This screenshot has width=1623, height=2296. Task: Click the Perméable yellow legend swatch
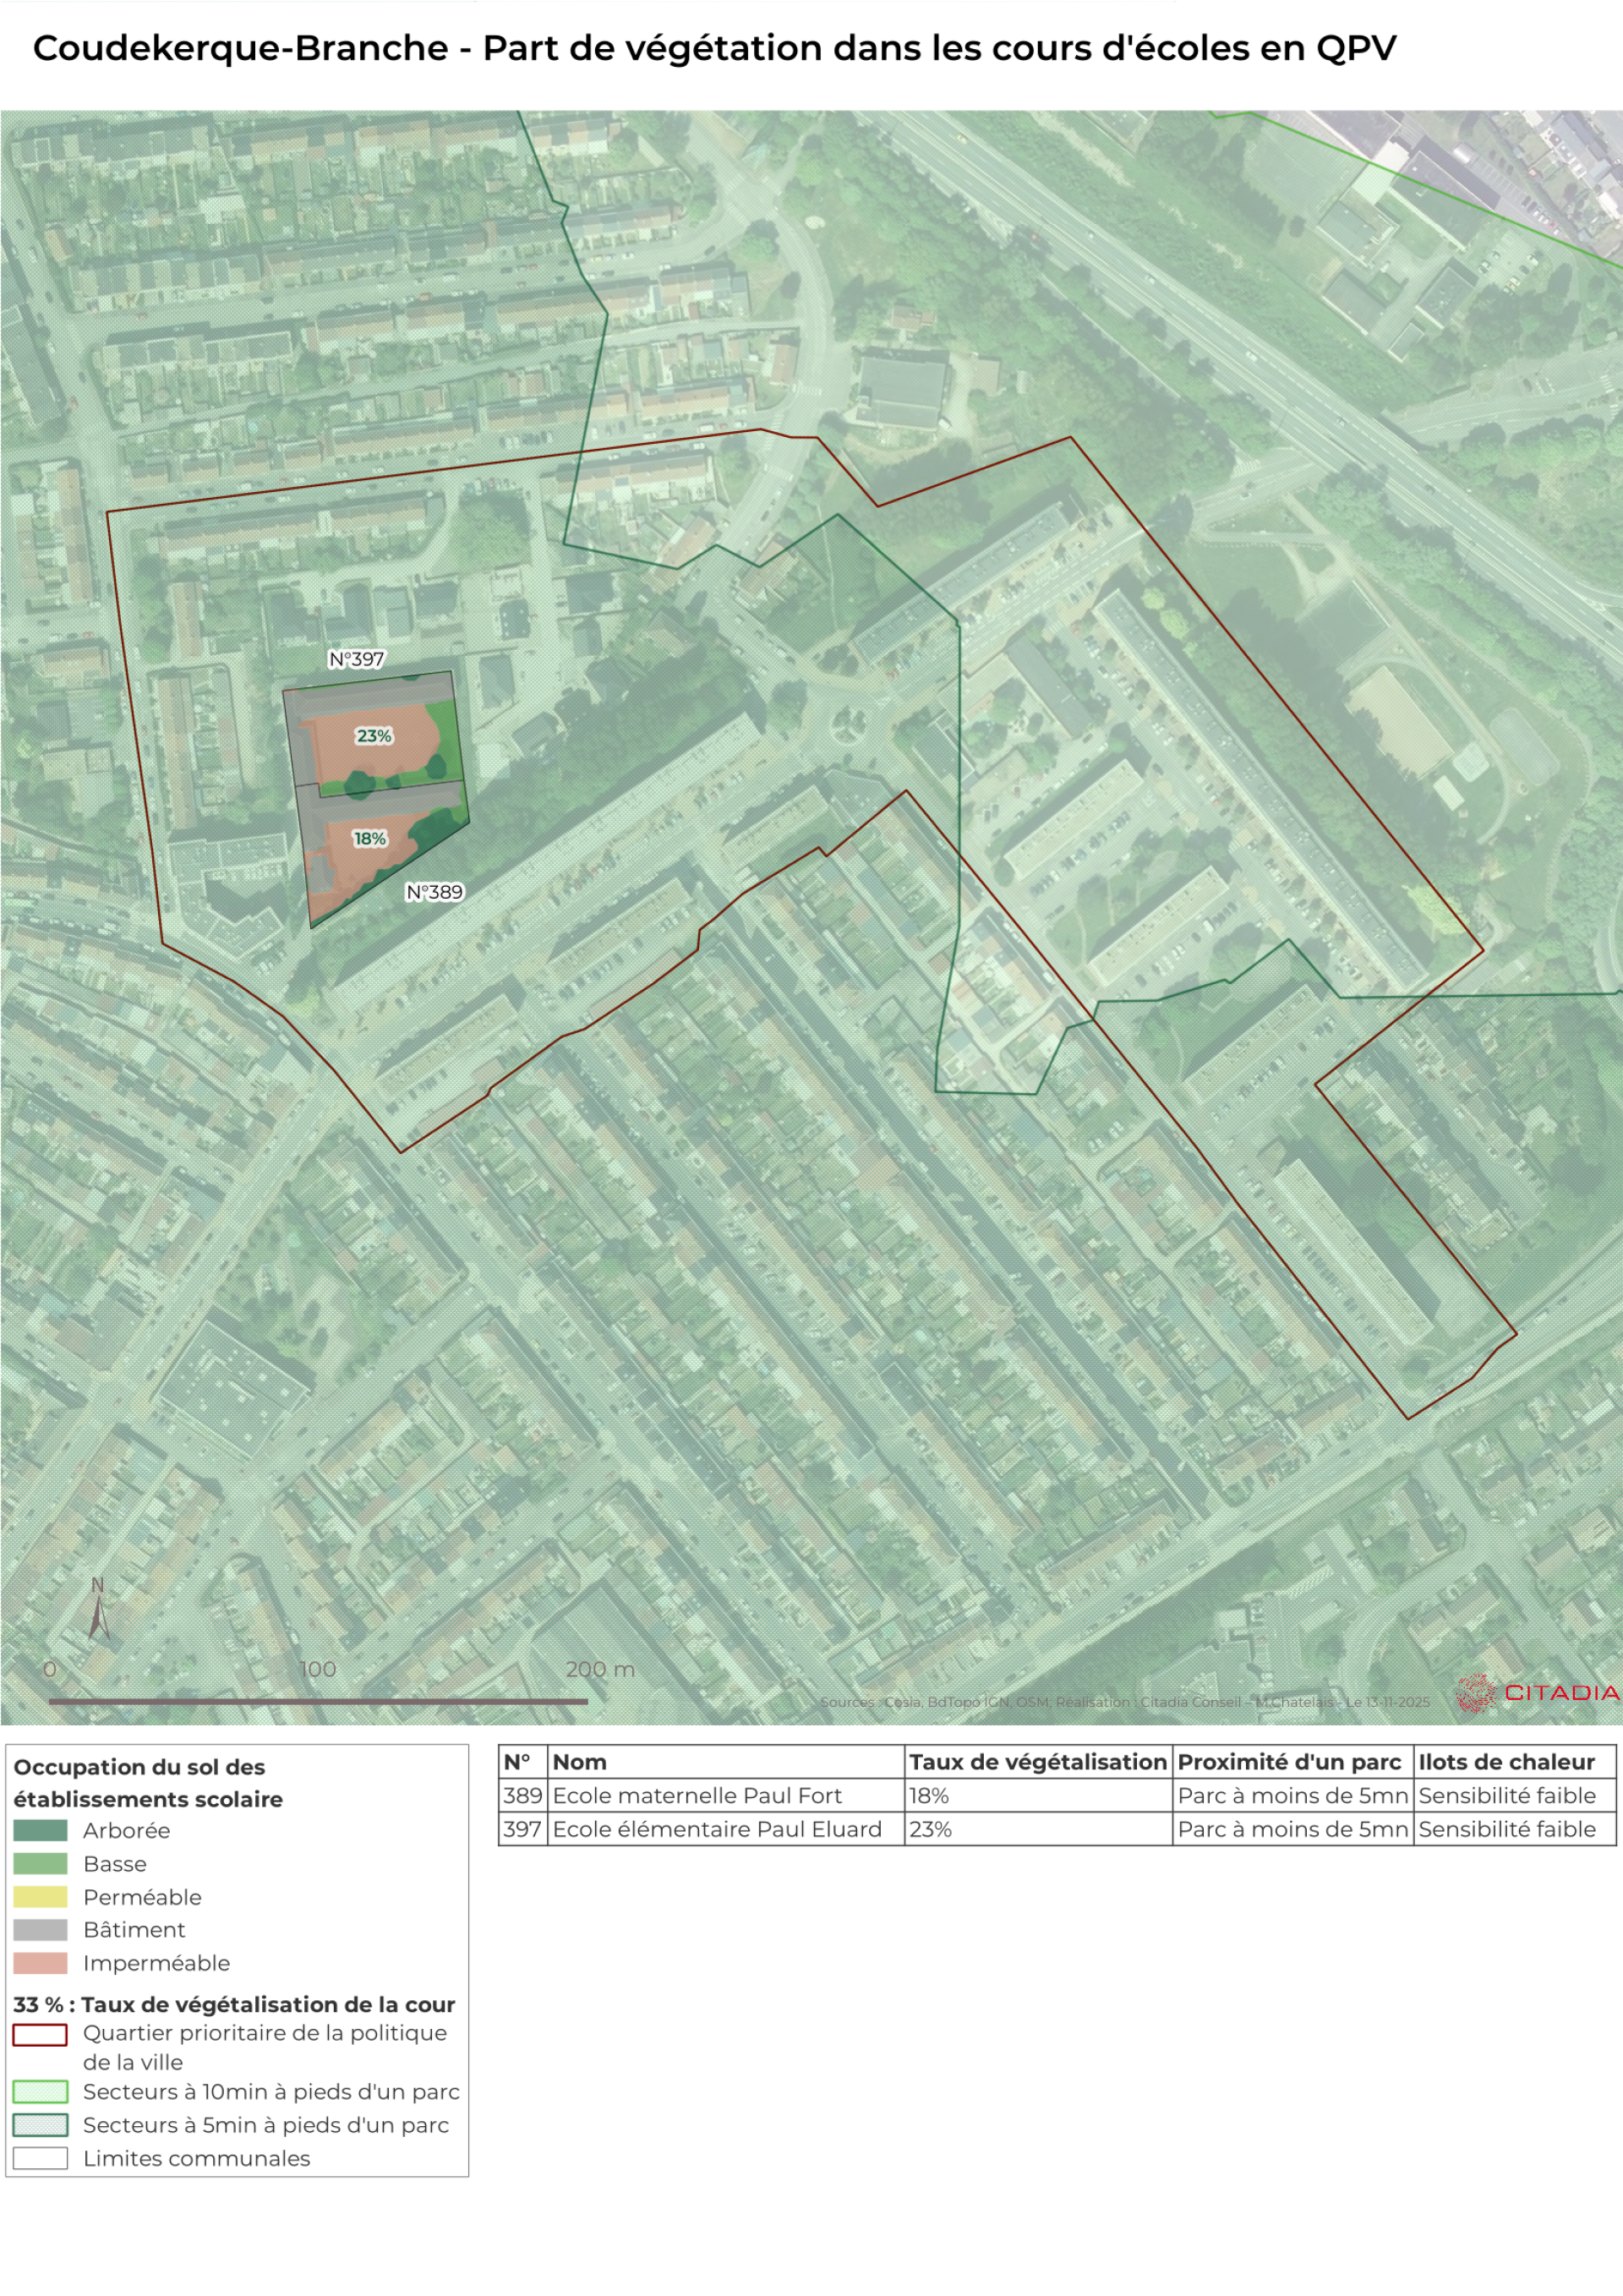tap(40, 1896)
